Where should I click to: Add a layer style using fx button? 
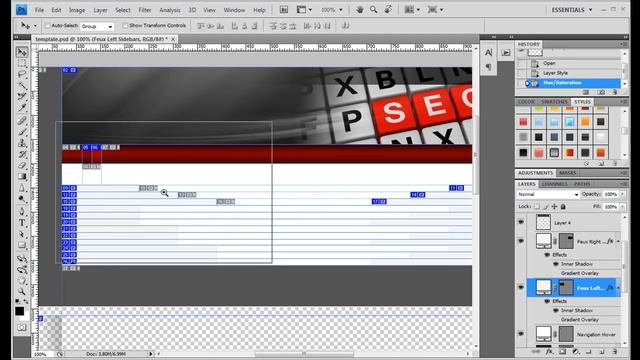coord(549,351)
